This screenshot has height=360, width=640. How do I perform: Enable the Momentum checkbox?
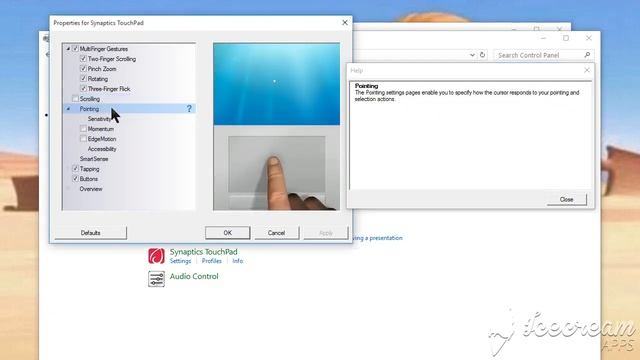coord(83,129)
